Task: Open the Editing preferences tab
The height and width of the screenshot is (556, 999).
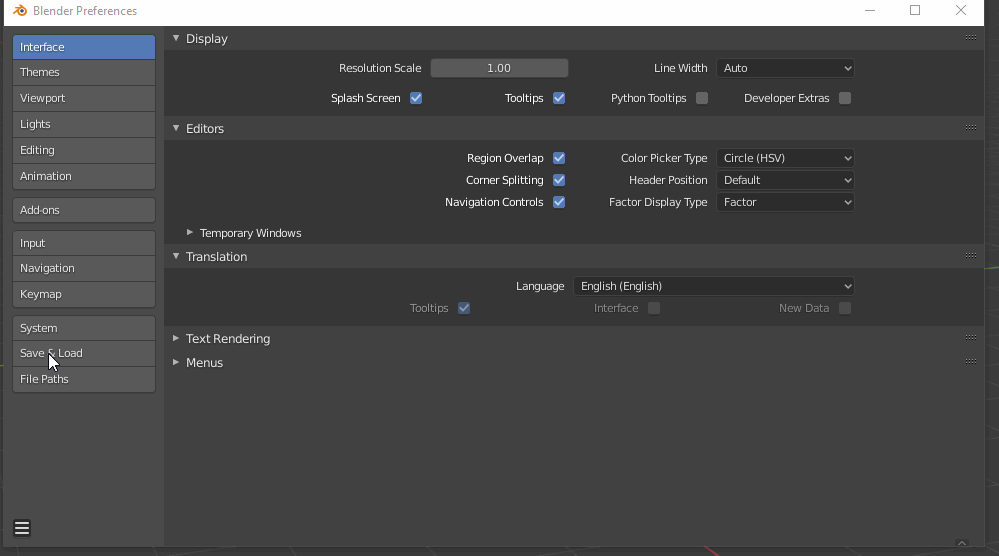Action: click(x=84, y=150)
